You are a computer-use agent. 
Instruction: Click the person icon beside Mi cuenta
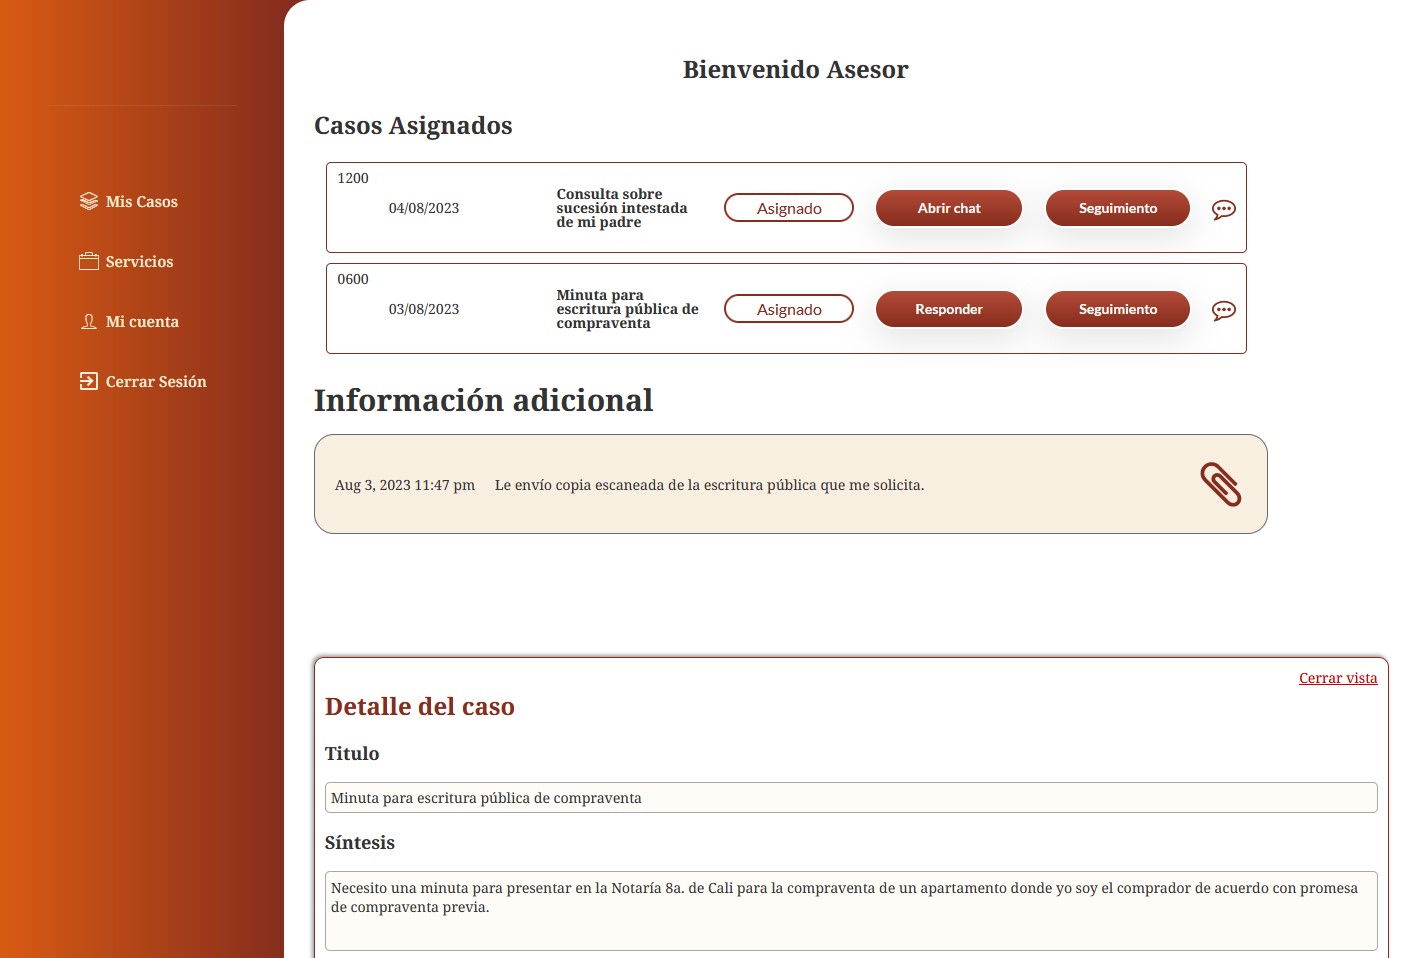(89, 321)
